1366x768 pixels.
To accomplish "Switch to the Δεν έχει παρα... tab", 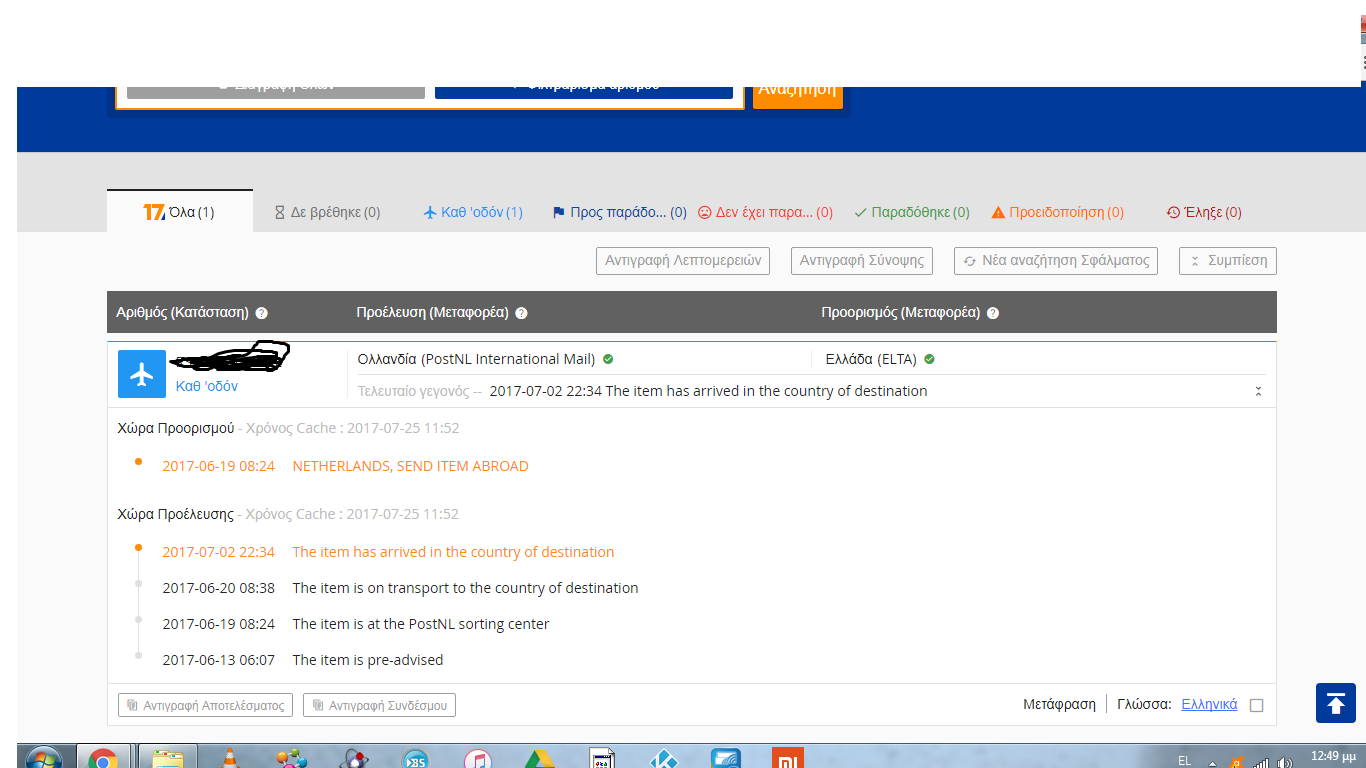I will pos(765,212).
